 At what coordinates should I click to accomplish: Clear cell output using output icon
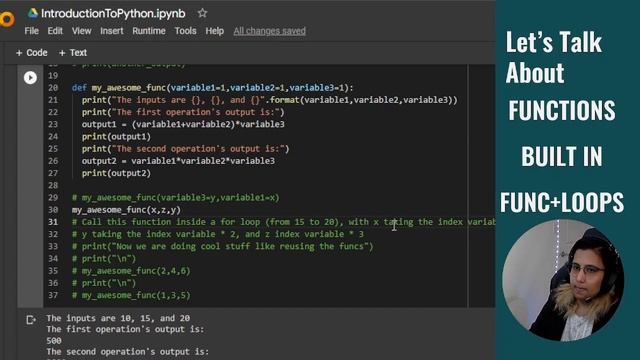(31, 320)
